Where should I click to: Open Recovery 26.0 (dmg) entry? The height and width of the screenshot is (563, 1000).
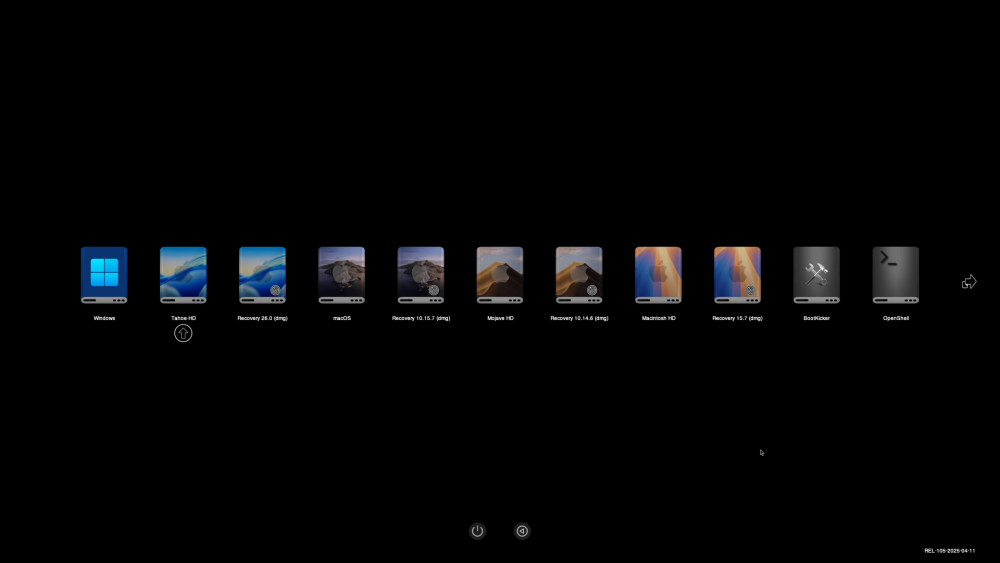pos(262,275)
